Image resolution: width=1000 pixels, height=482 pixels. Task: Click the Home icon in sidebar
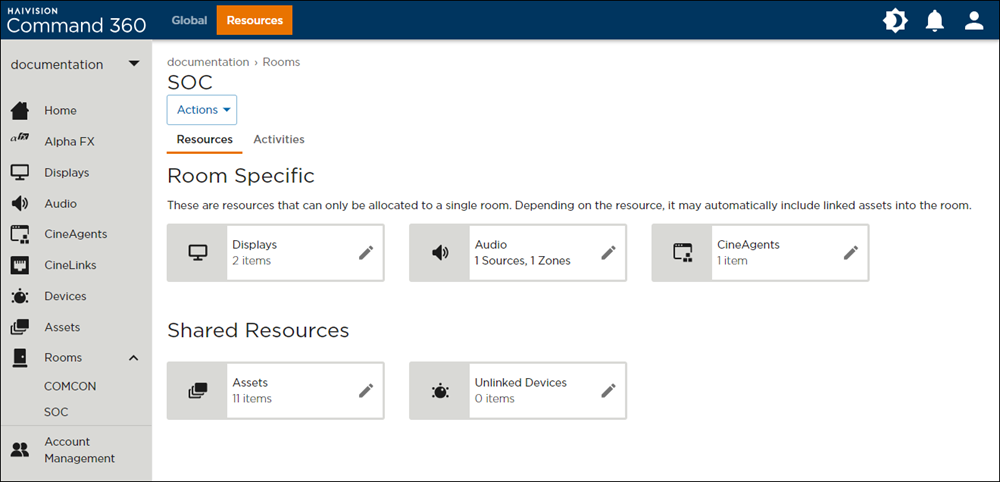20,111
